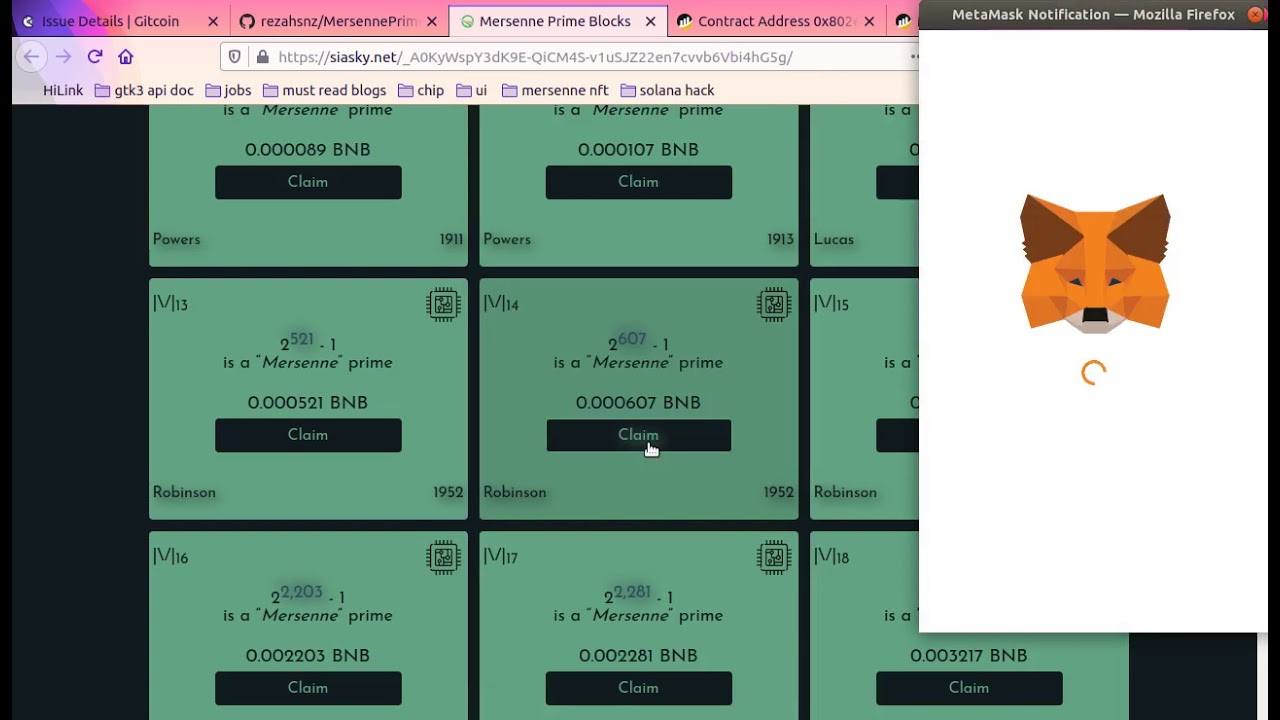Viewport: 1280px width, 720px height.
Task: Close the Contract Address tab
Action: (869, 21)
